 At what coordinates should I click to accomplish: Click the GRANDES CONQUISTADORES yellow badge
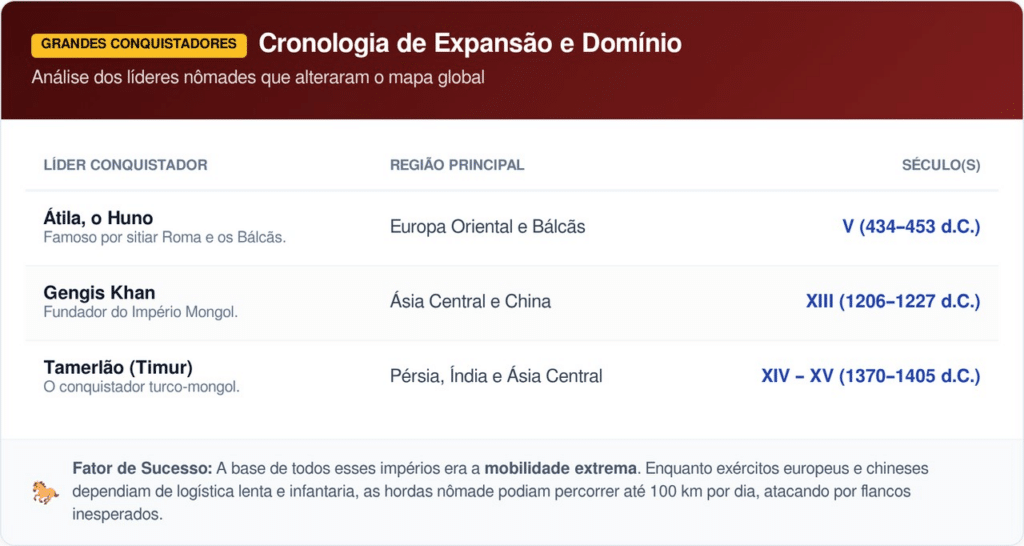(x=139, y=44)
